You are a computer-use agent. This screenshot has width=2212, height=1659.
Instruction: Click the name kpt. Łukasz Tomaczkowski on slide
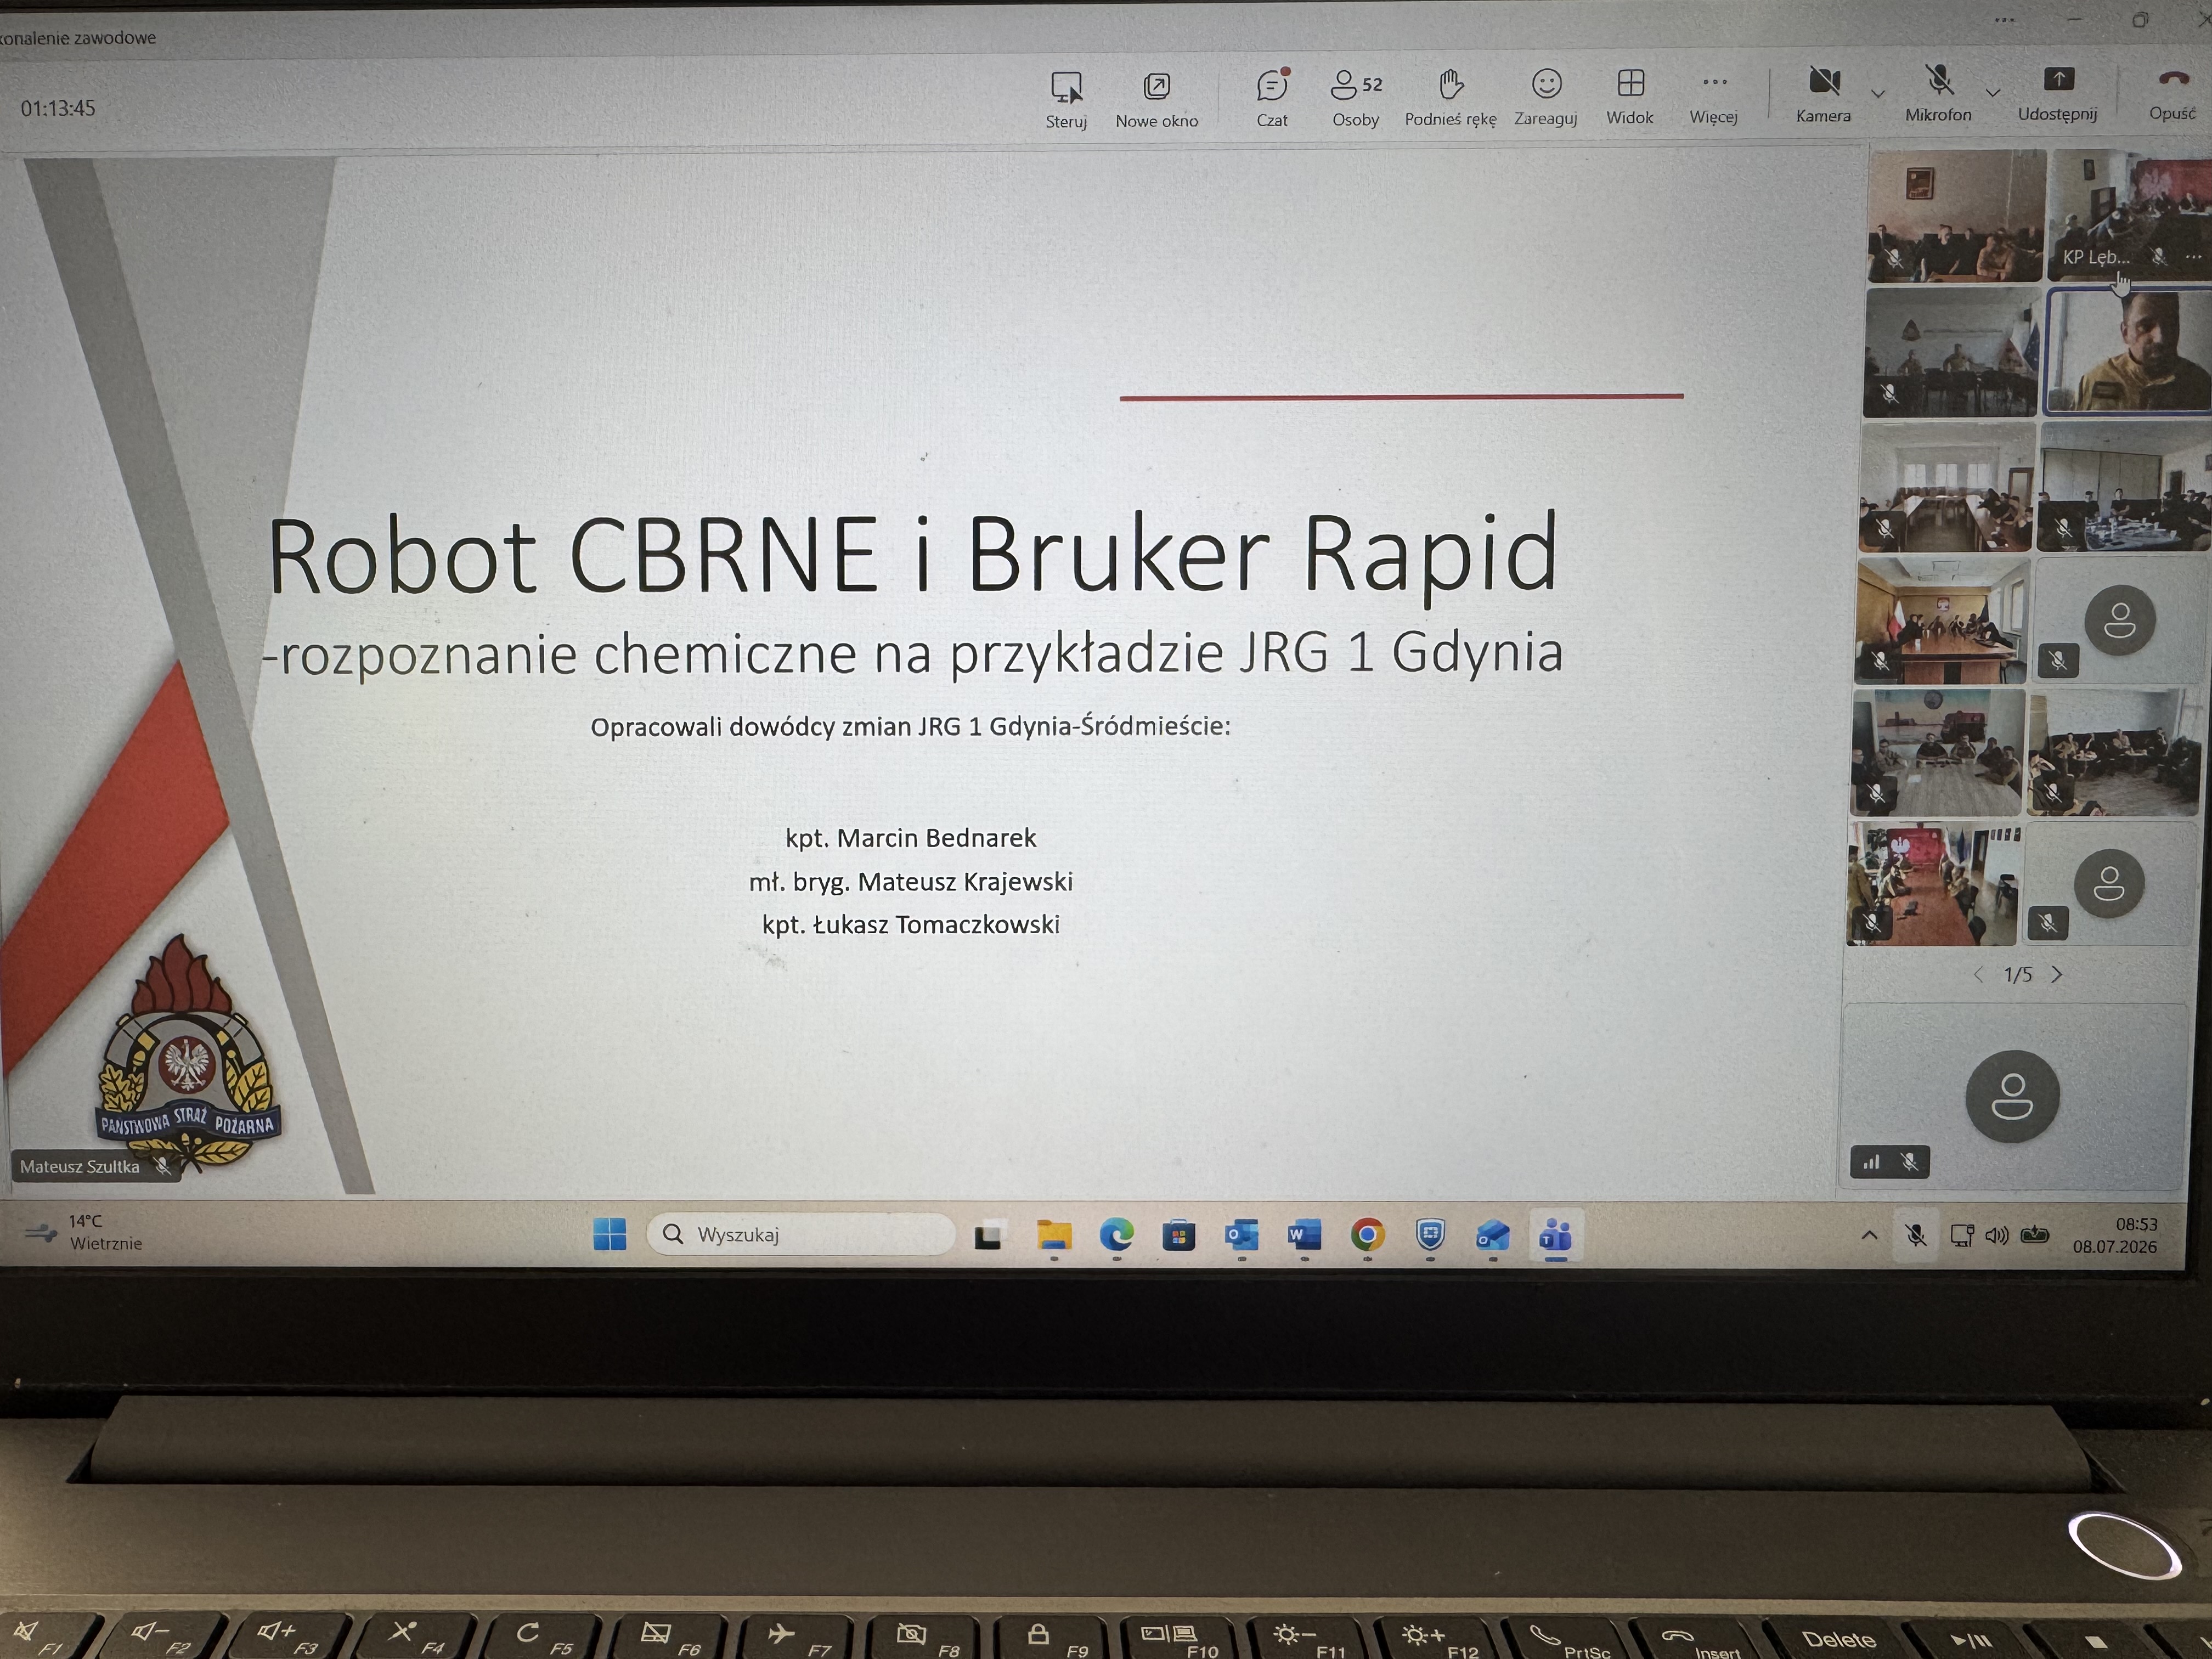coord(911,925)
